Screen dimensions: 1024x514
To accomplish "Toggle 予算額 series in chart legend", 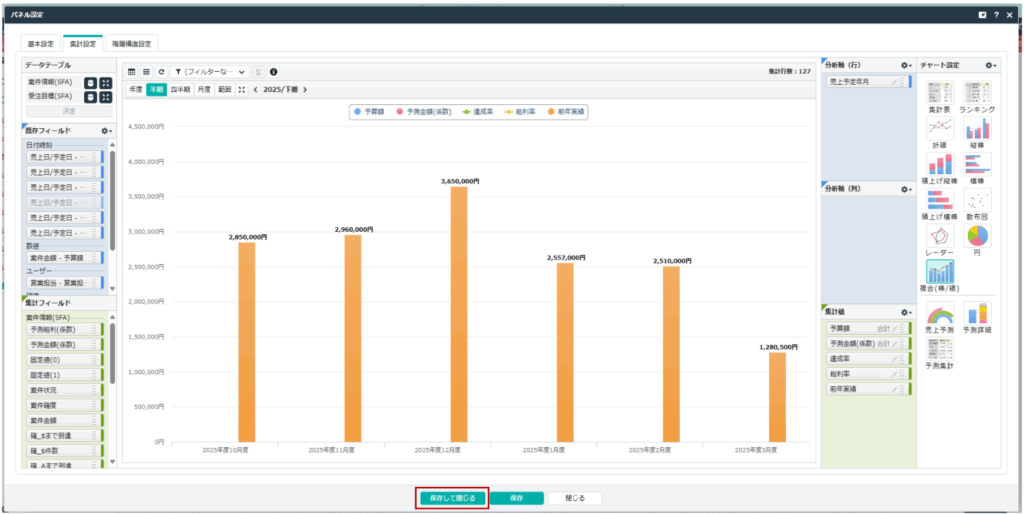I will tap(376, 112).
